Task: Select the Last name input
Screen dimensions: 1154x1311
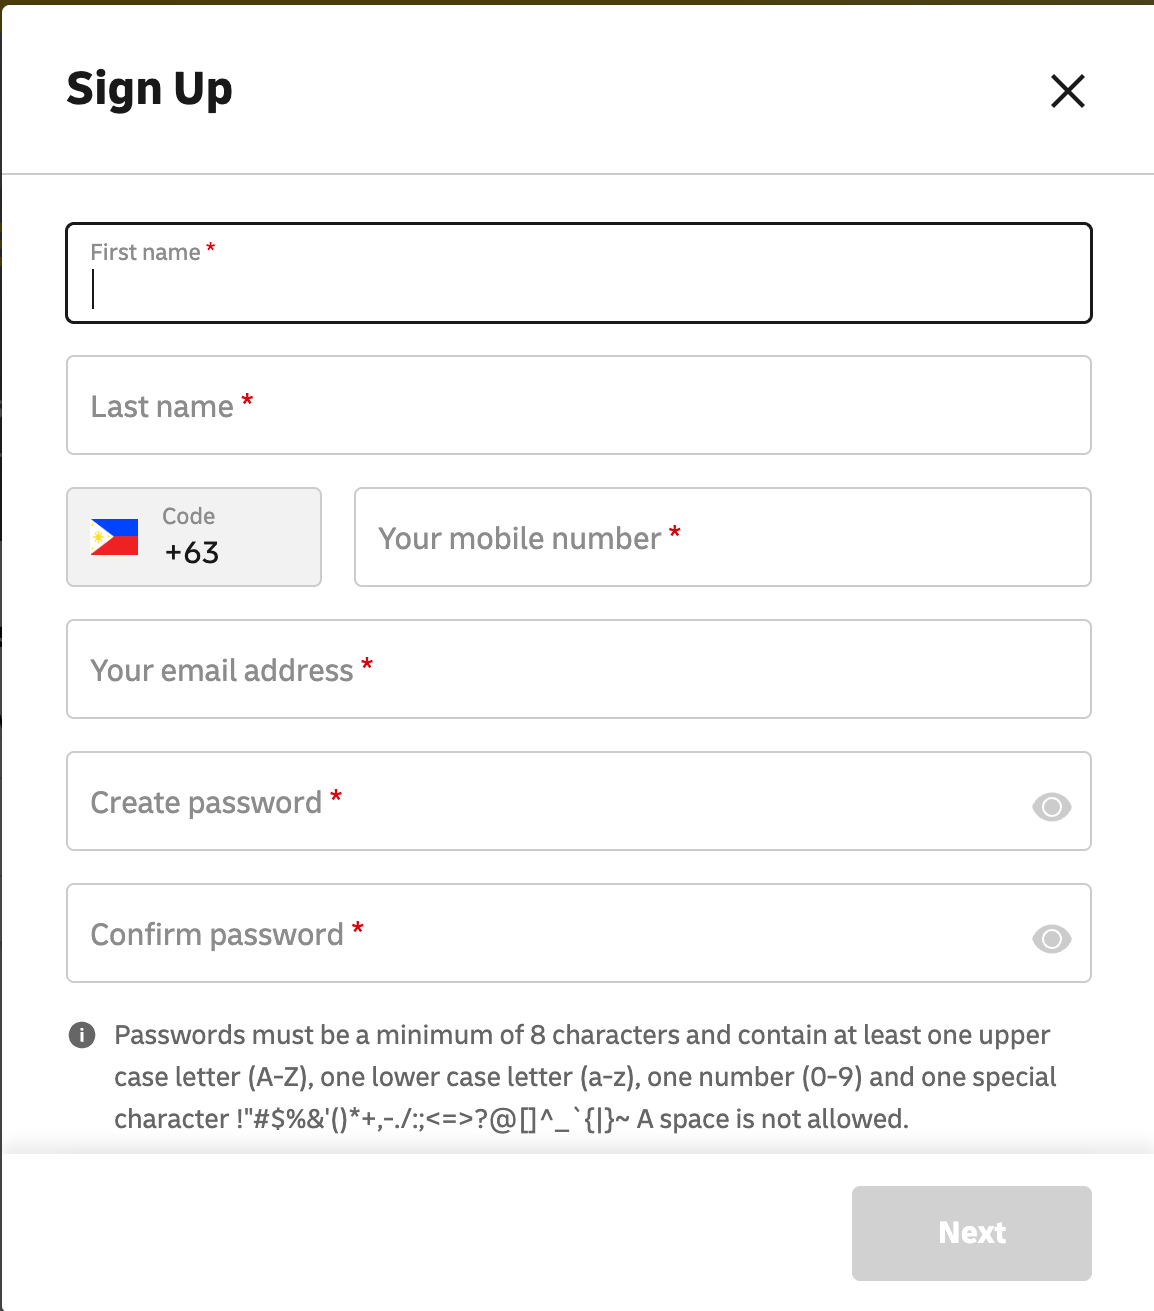Action: pyautogui.click(x=578, y=405)
